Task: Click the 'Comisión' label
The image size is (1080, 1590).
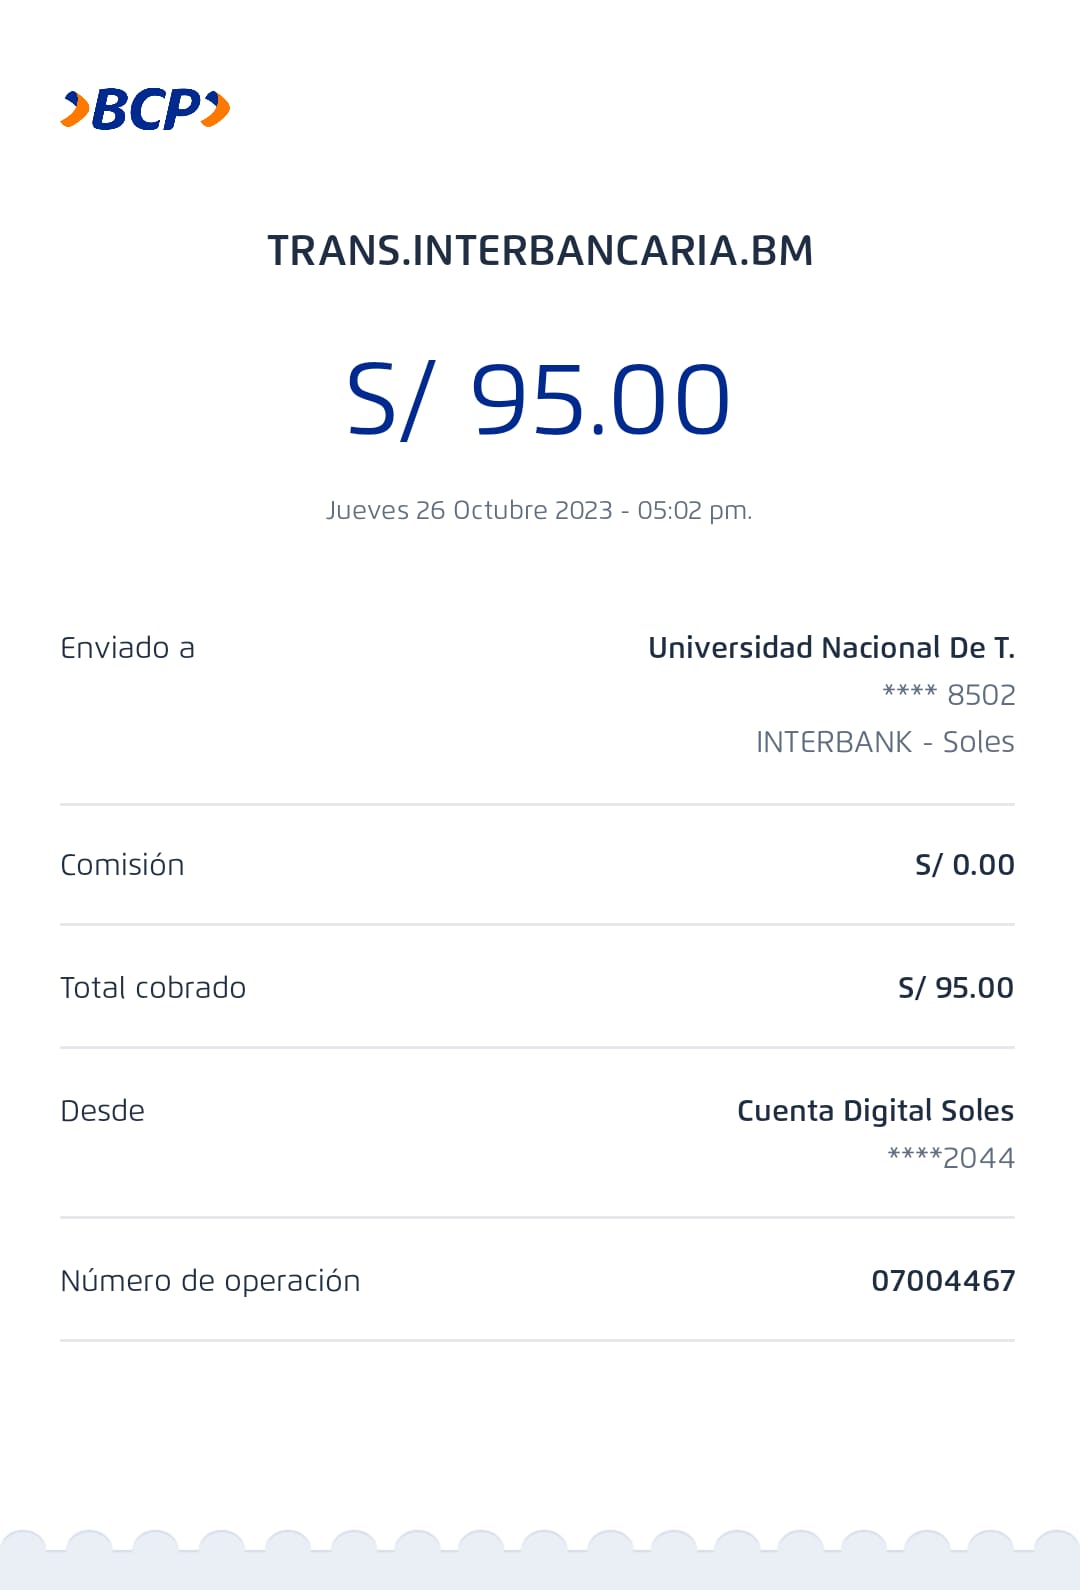Action: 122,865
